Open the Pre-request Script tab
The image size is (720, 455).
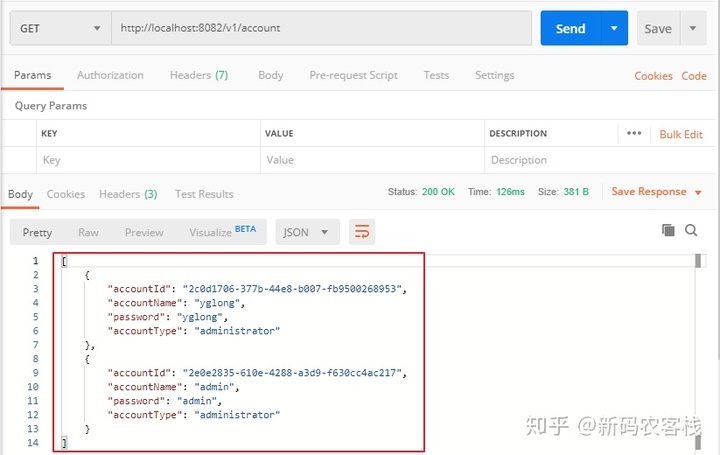coord(354,75)
